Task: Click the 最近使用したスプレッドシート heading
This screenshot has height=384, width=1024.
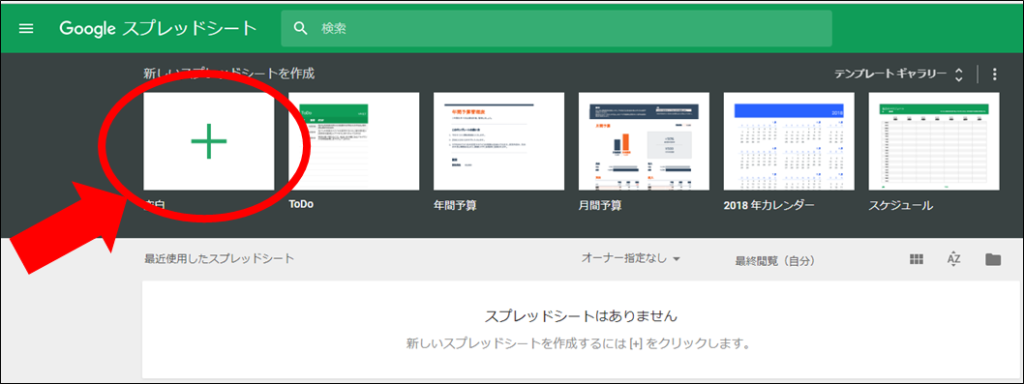Action: coord(219,259)
